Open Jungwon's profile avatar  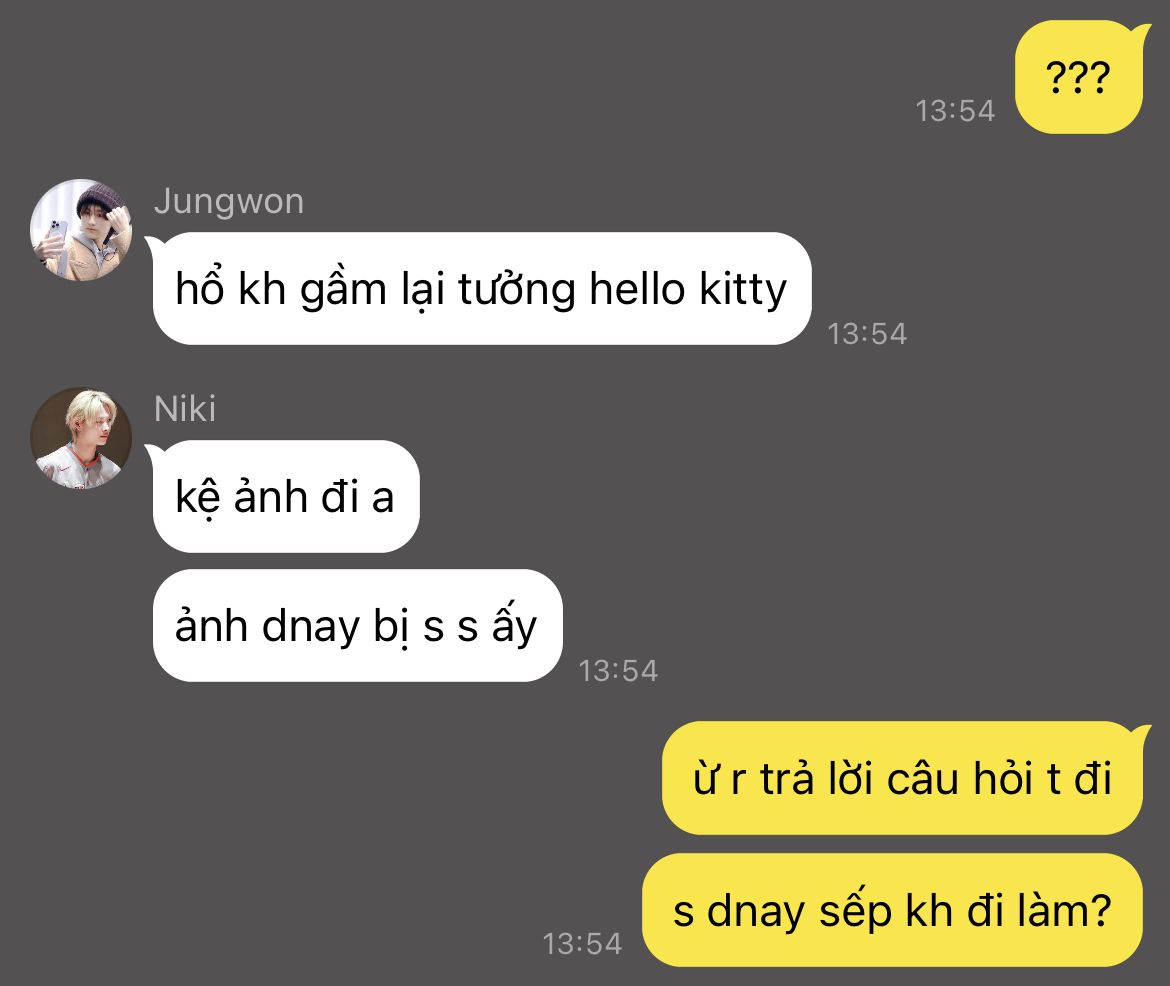[x=81, y=230]
